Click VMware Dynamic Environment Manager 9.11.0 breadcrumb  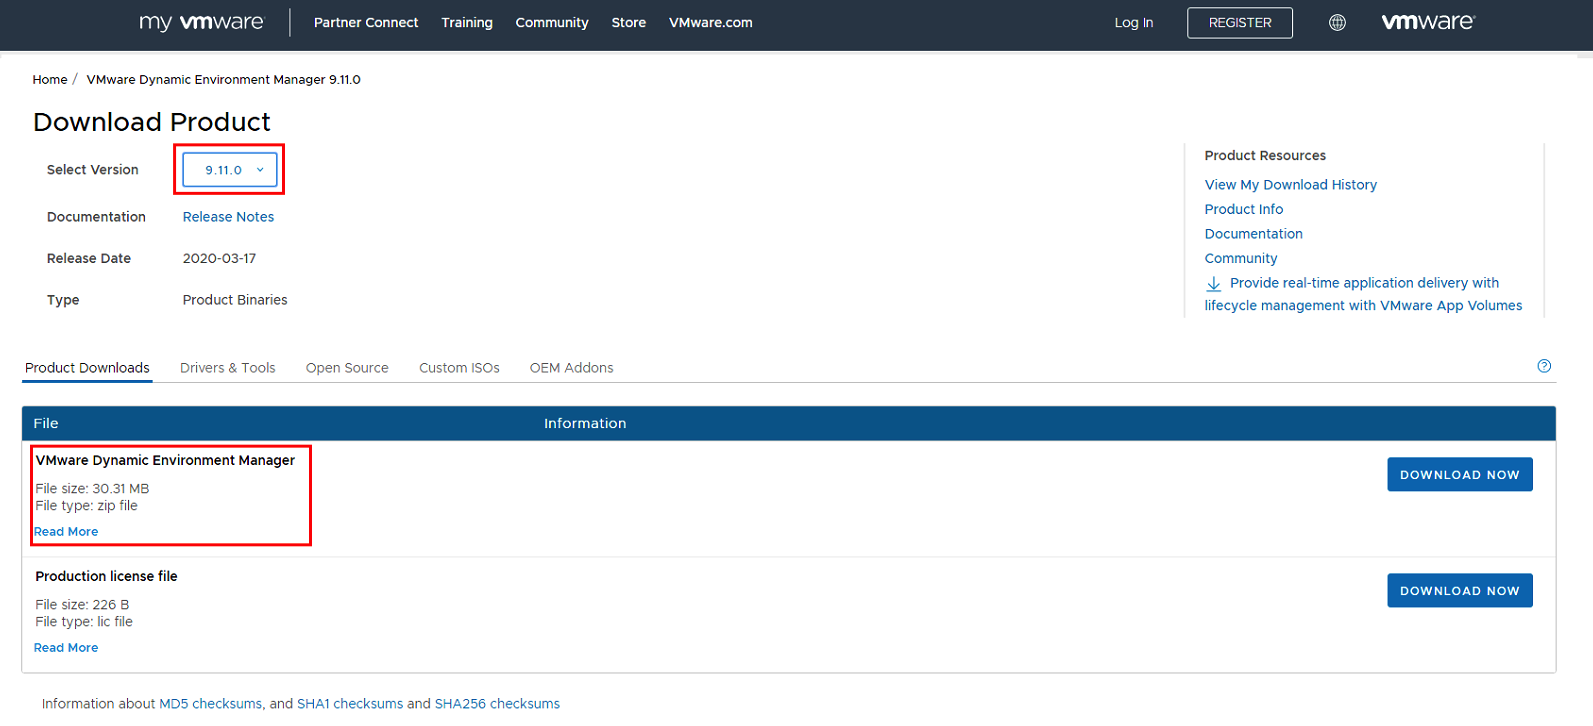click(x=223, y=80)
